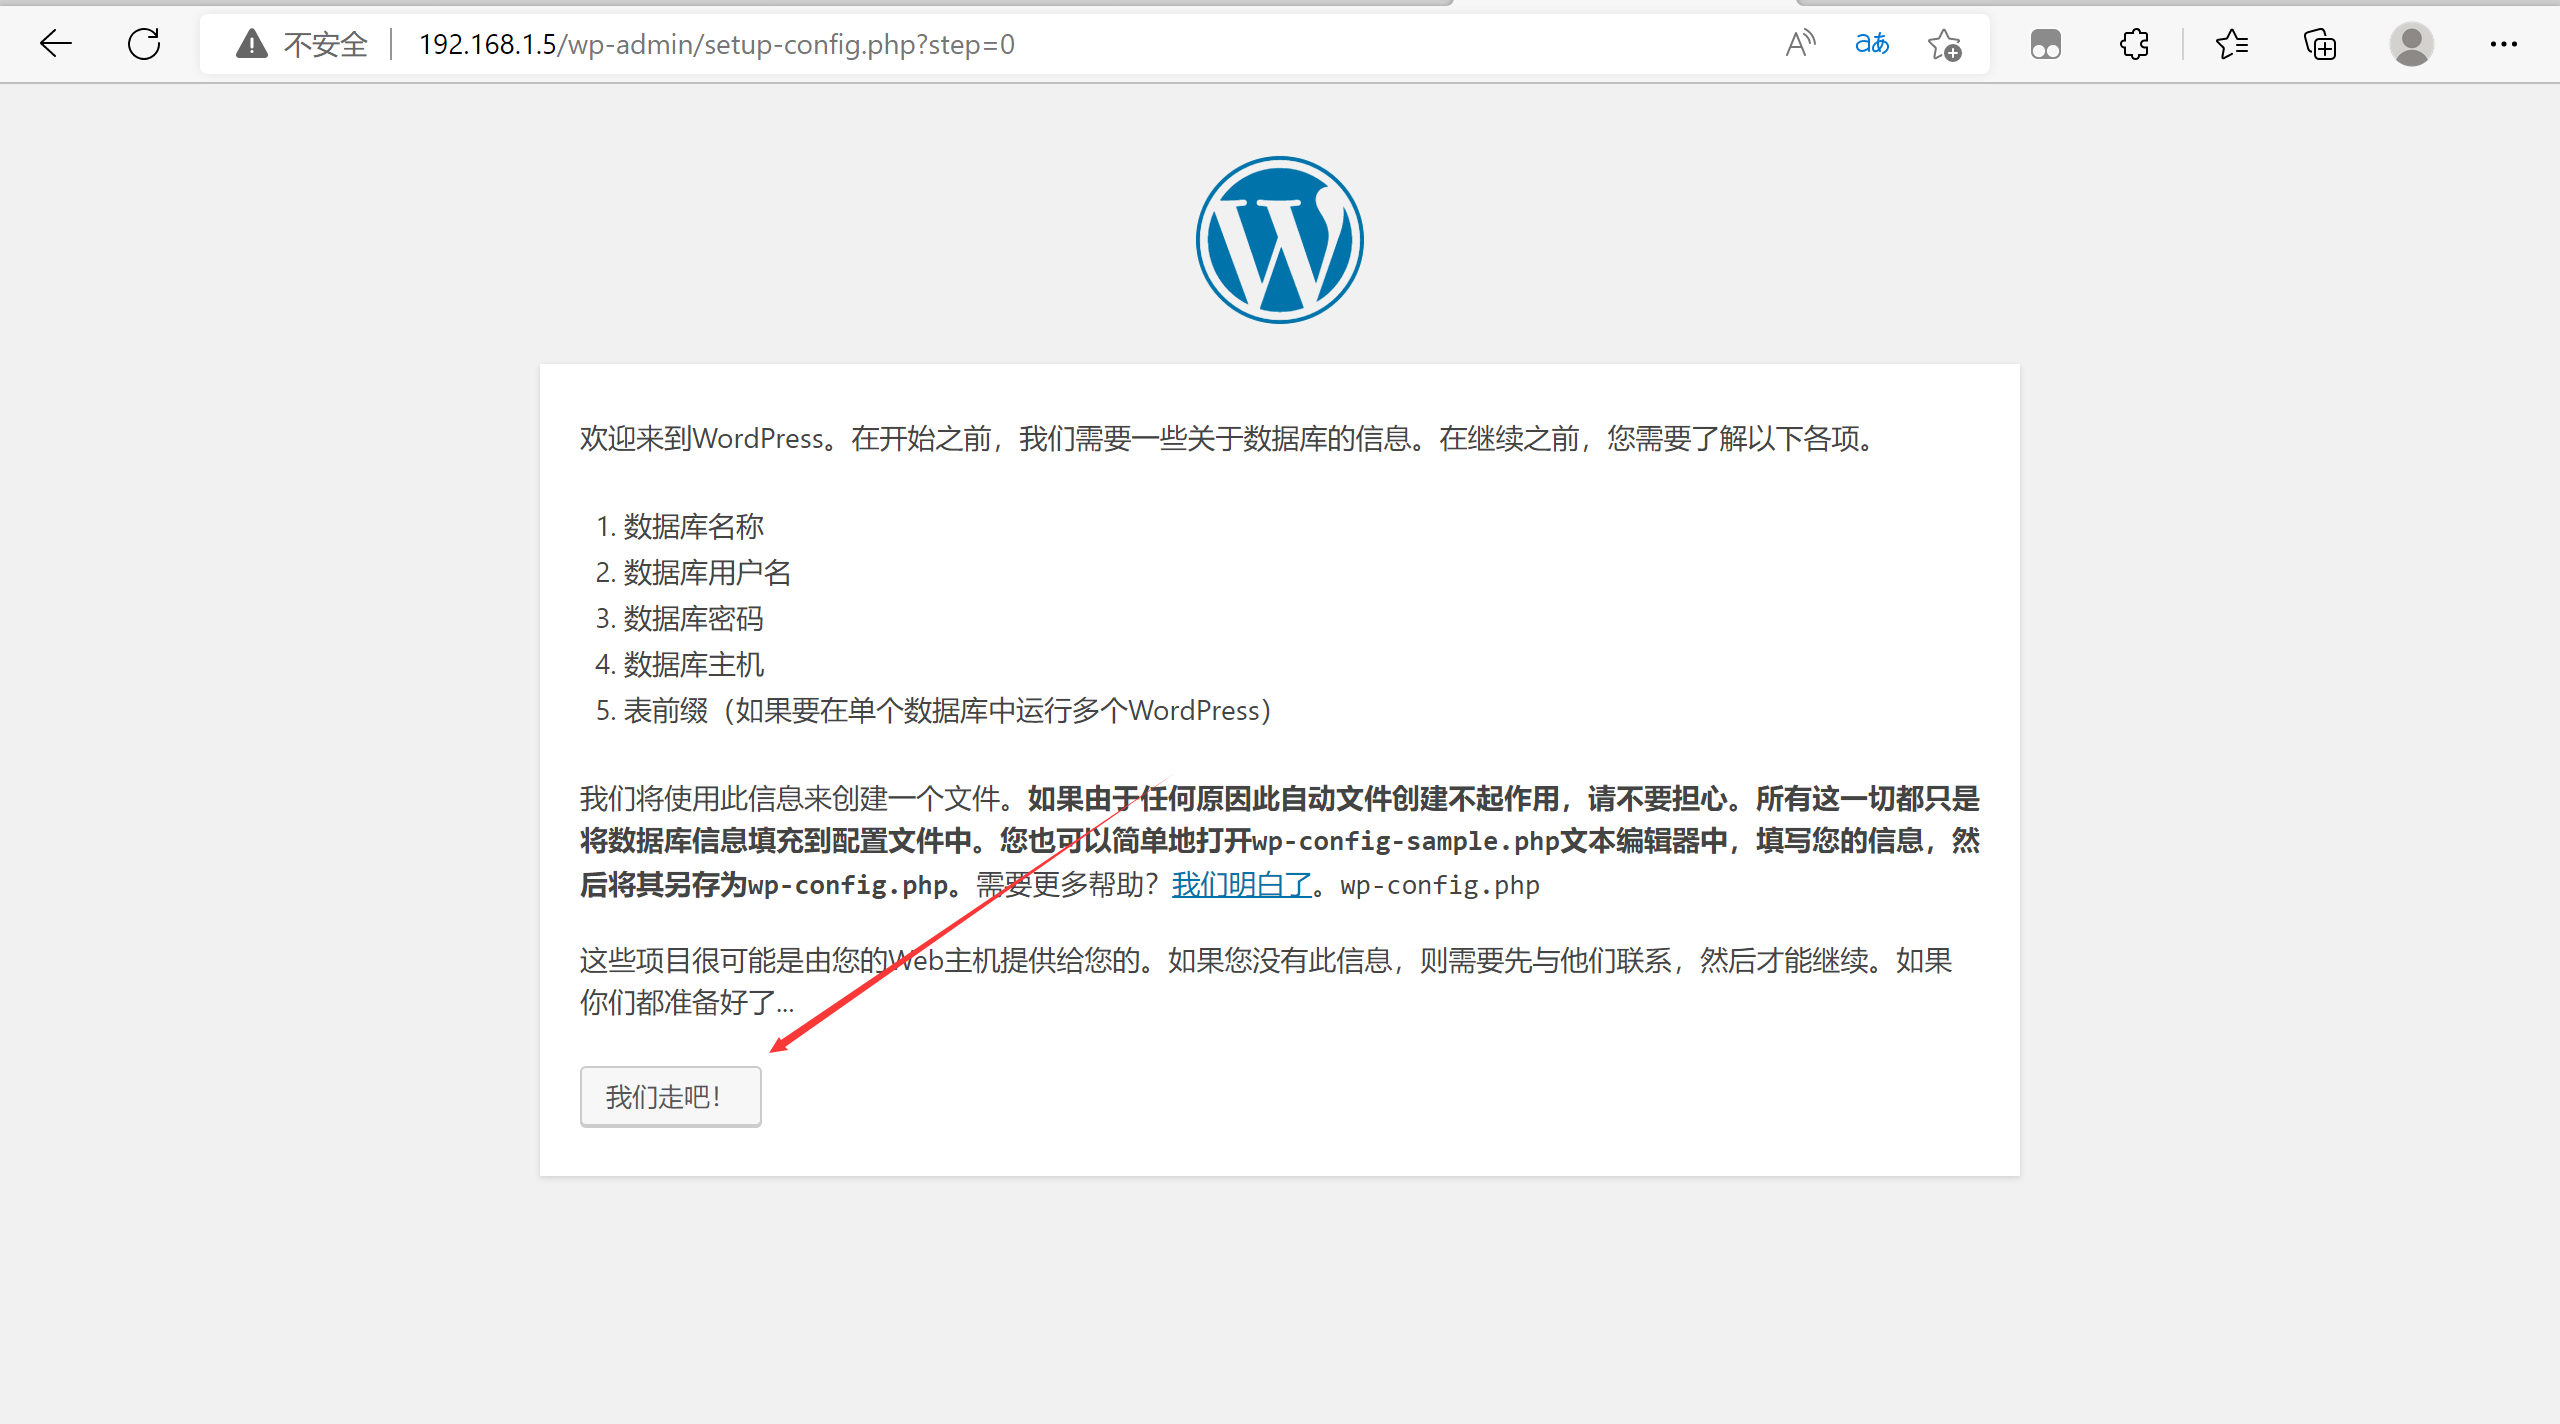
Task: Open the browser Settings and more menu
Action: pos(2504,44)
